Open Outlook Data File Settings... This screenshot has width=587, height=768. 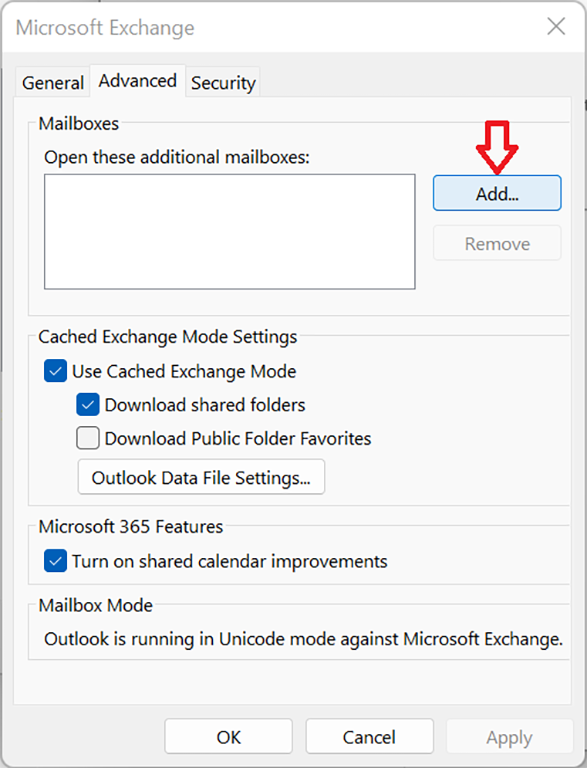(201, 477)
